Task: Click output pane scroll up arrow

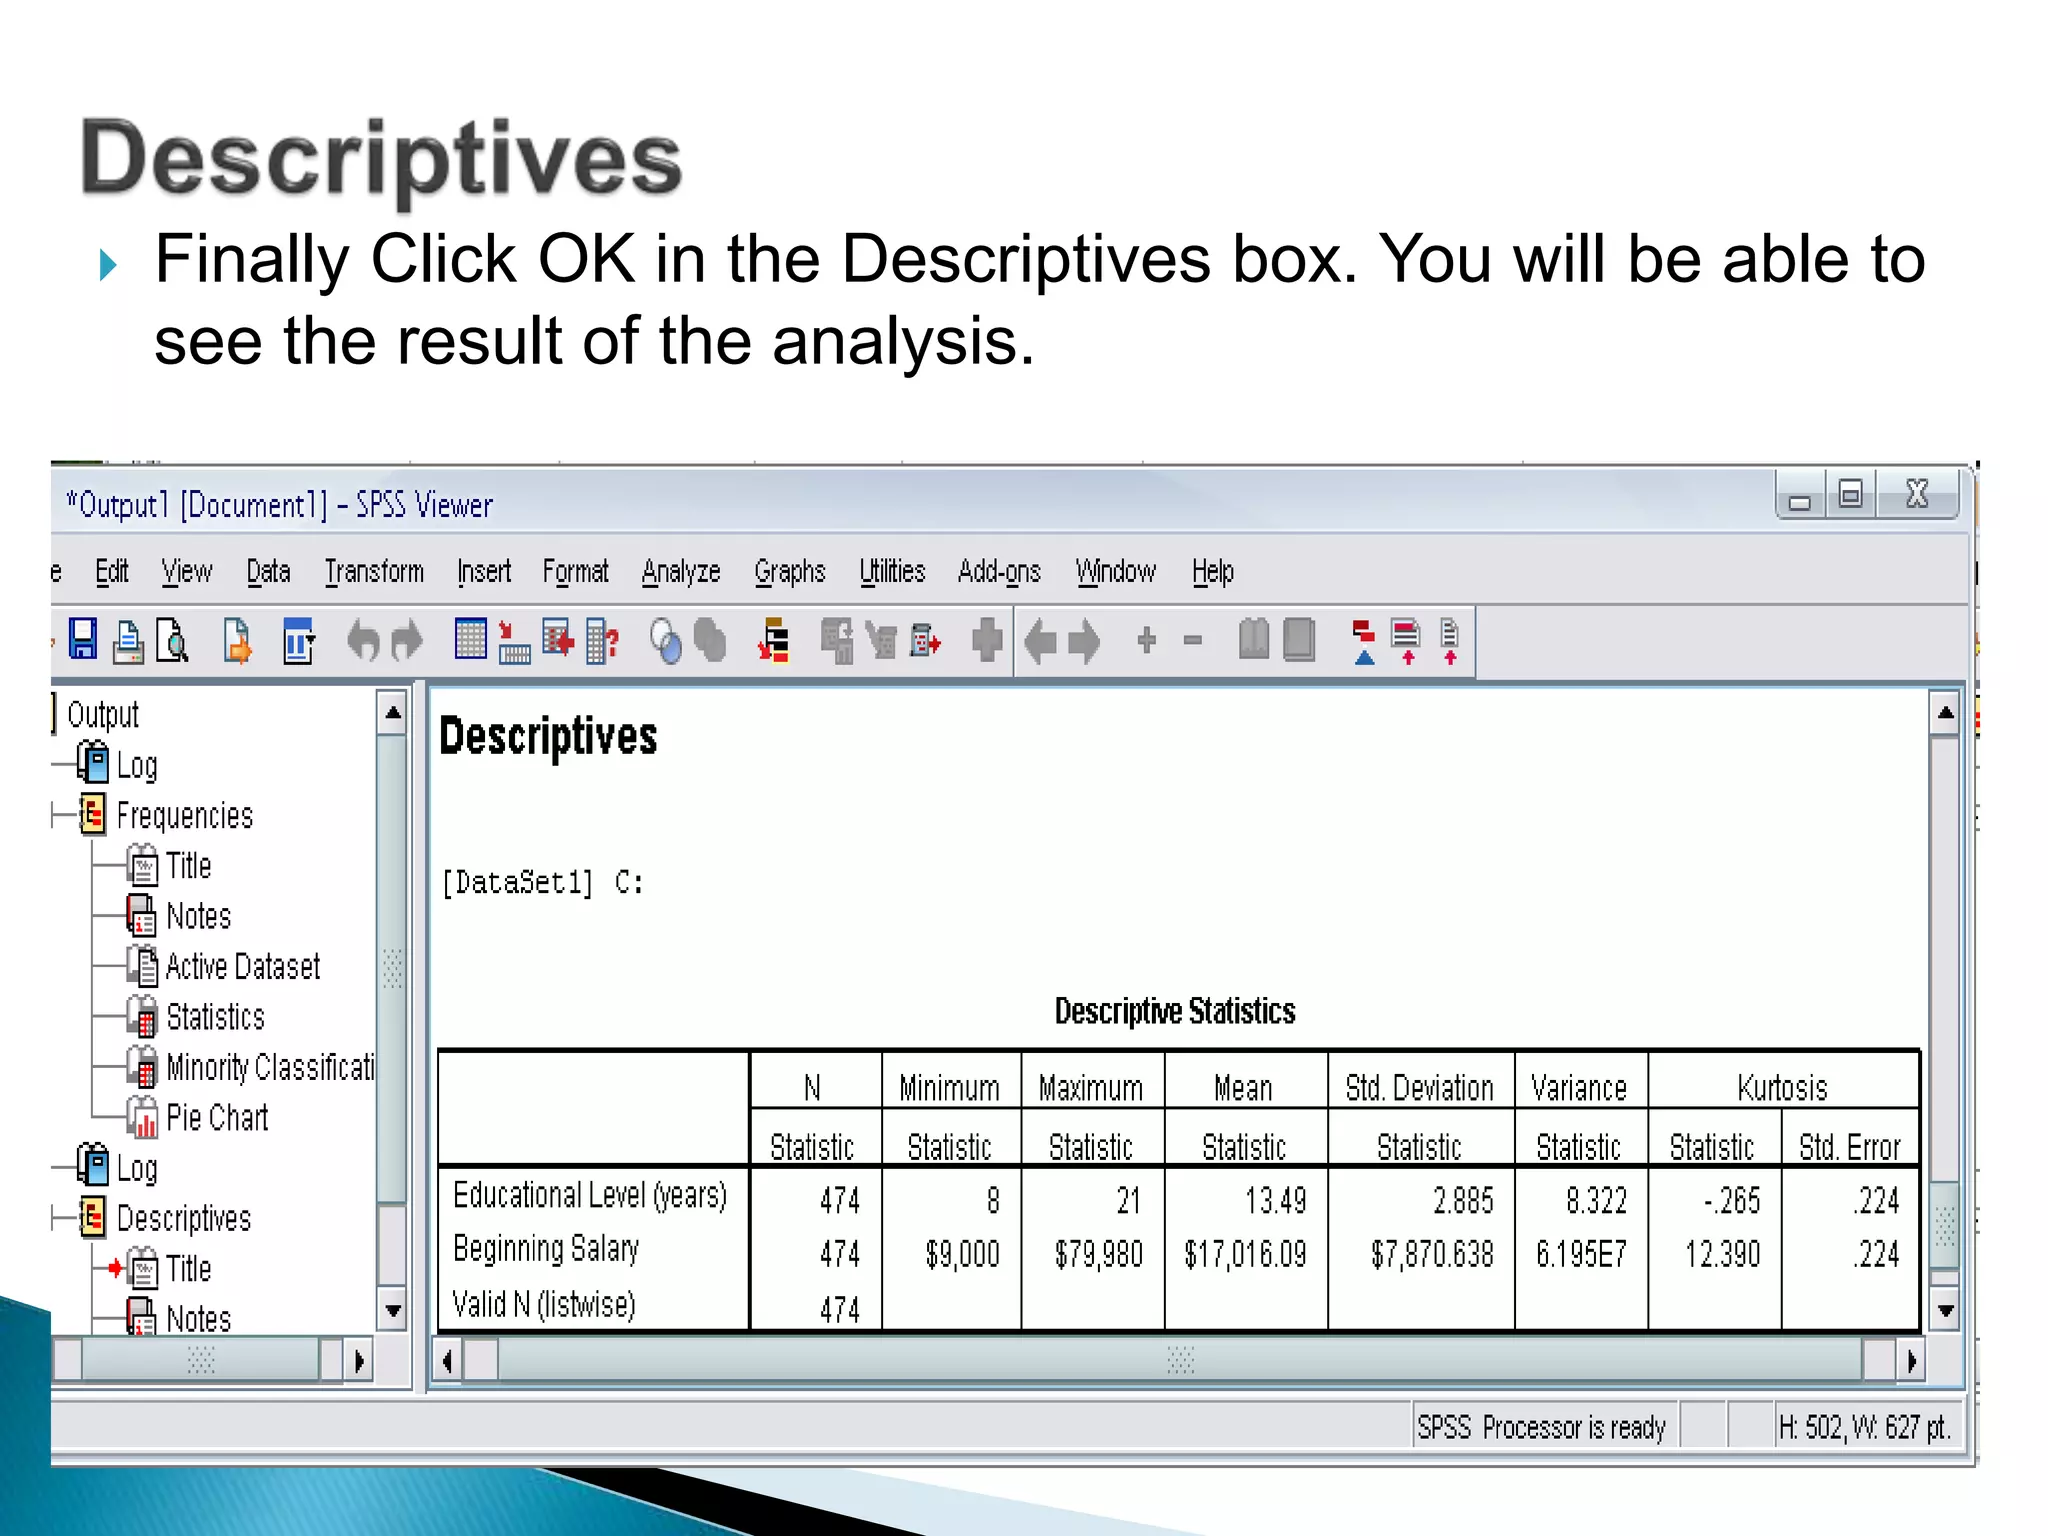Action: point(1944,713)
